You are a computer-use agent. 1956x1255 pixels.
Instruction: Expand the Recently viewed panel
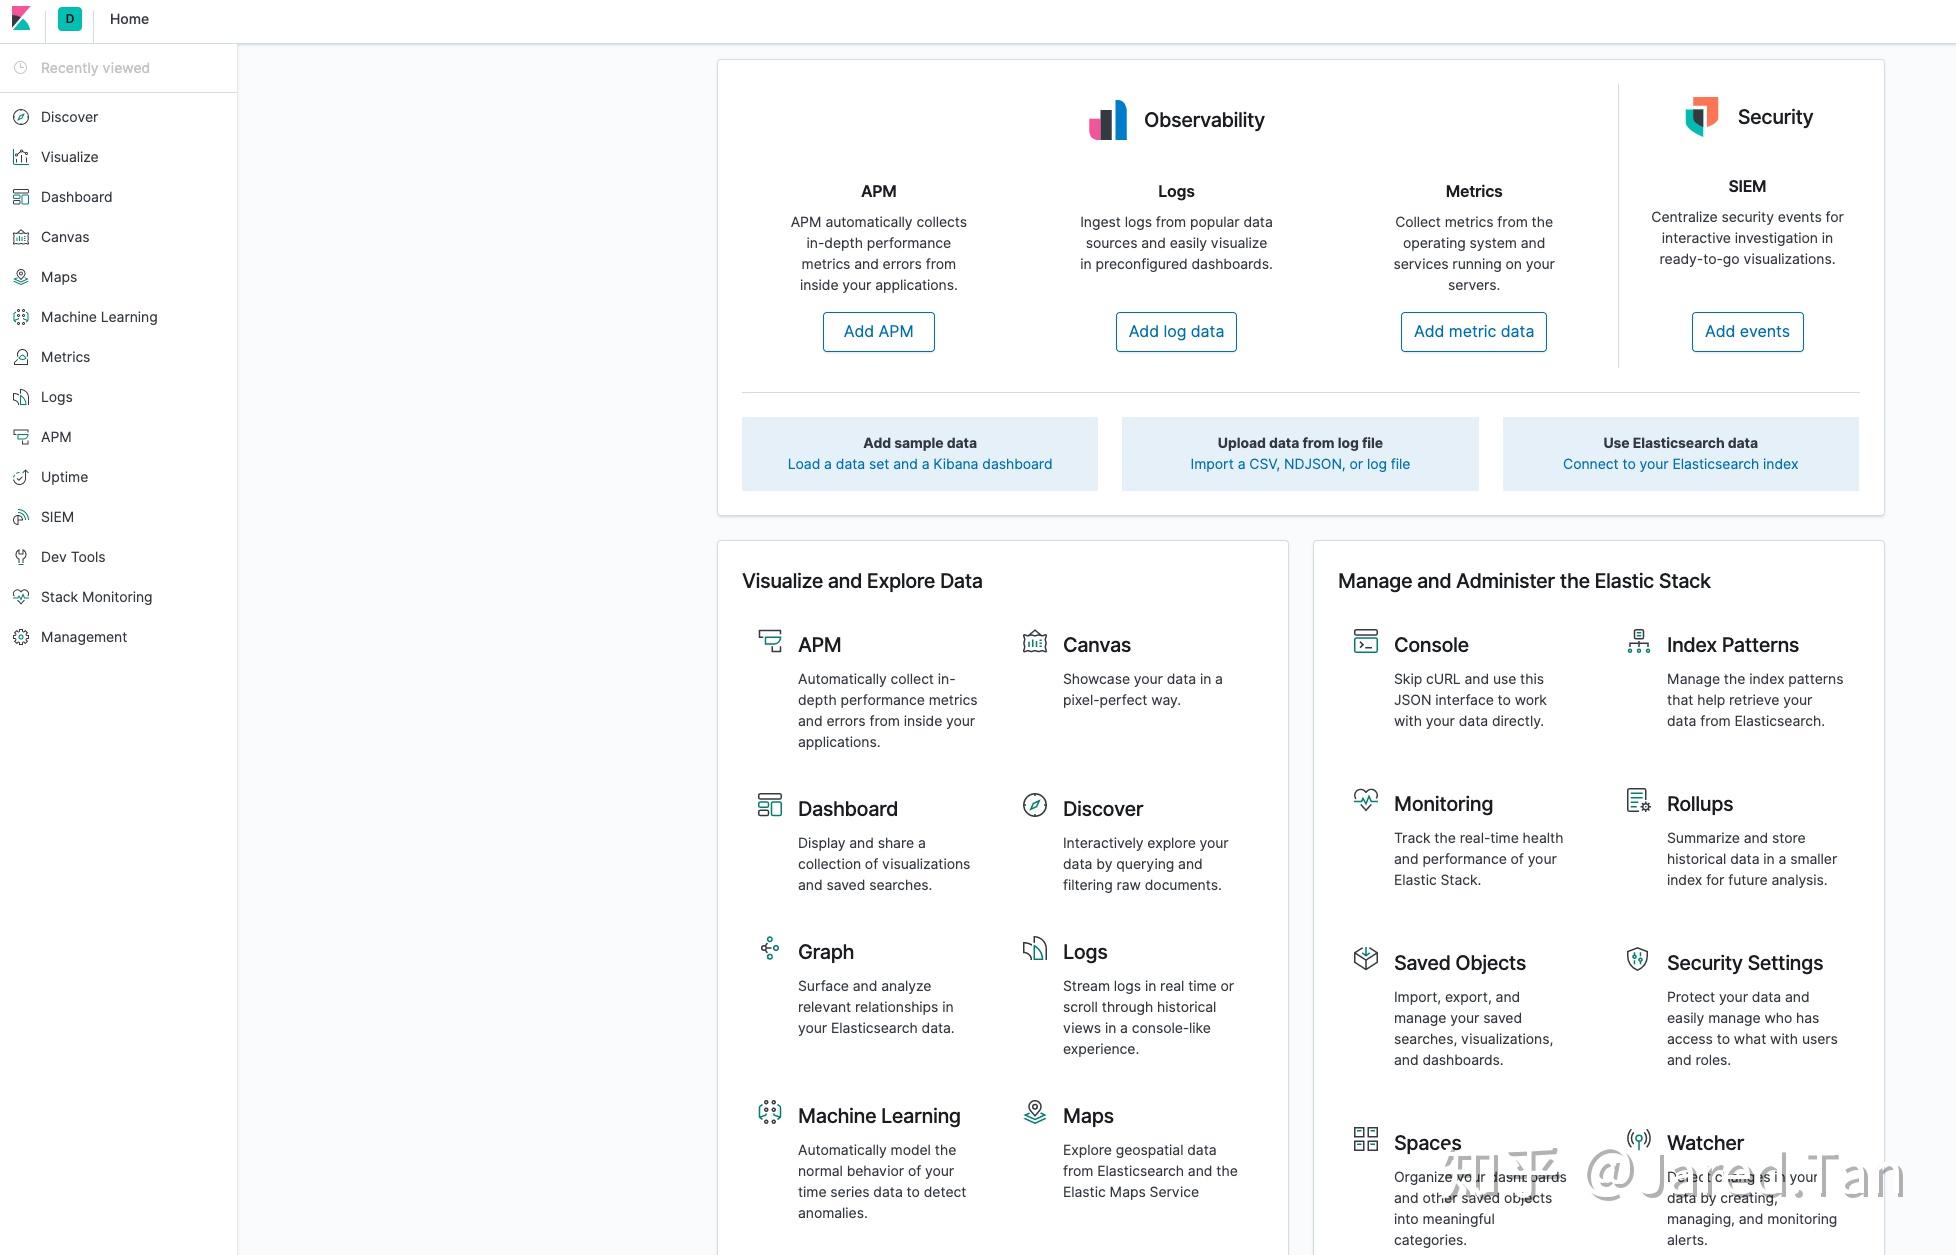tap(95, 67)
